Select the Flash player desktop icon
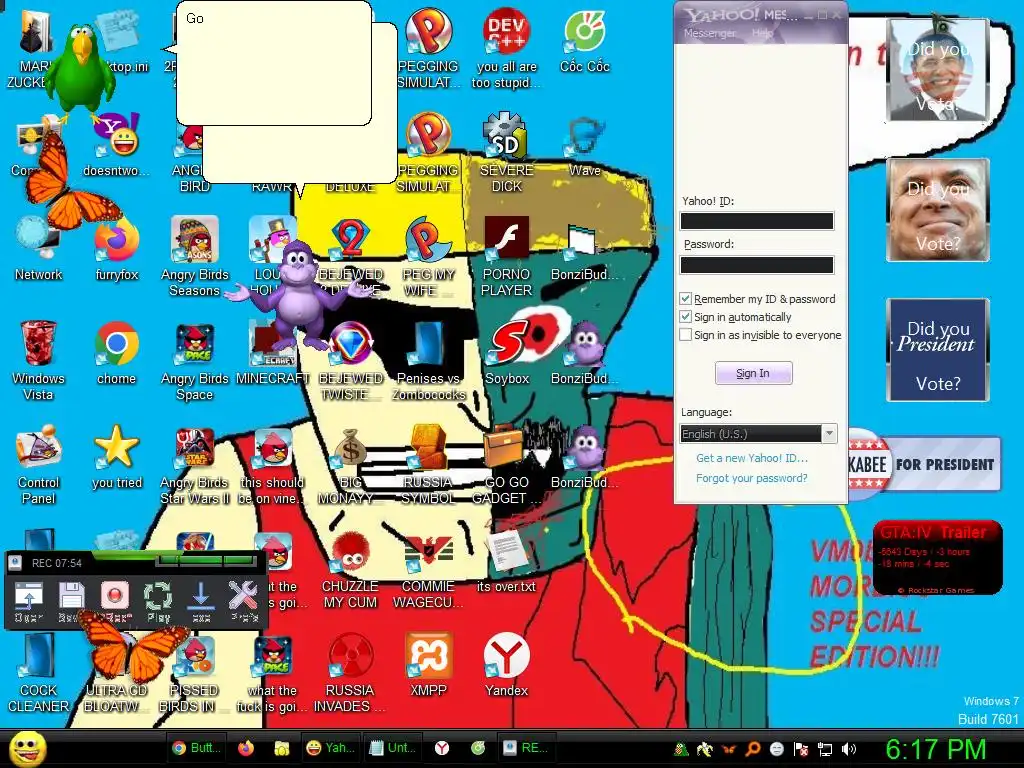Viewport: 1024px width, 768px height. pos(506,257)
